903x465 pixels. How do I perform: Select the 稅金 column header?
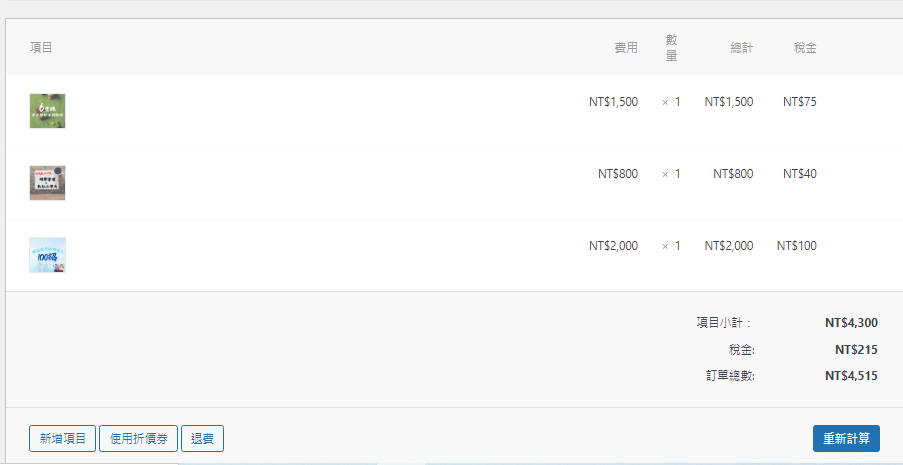pos(805,48)
